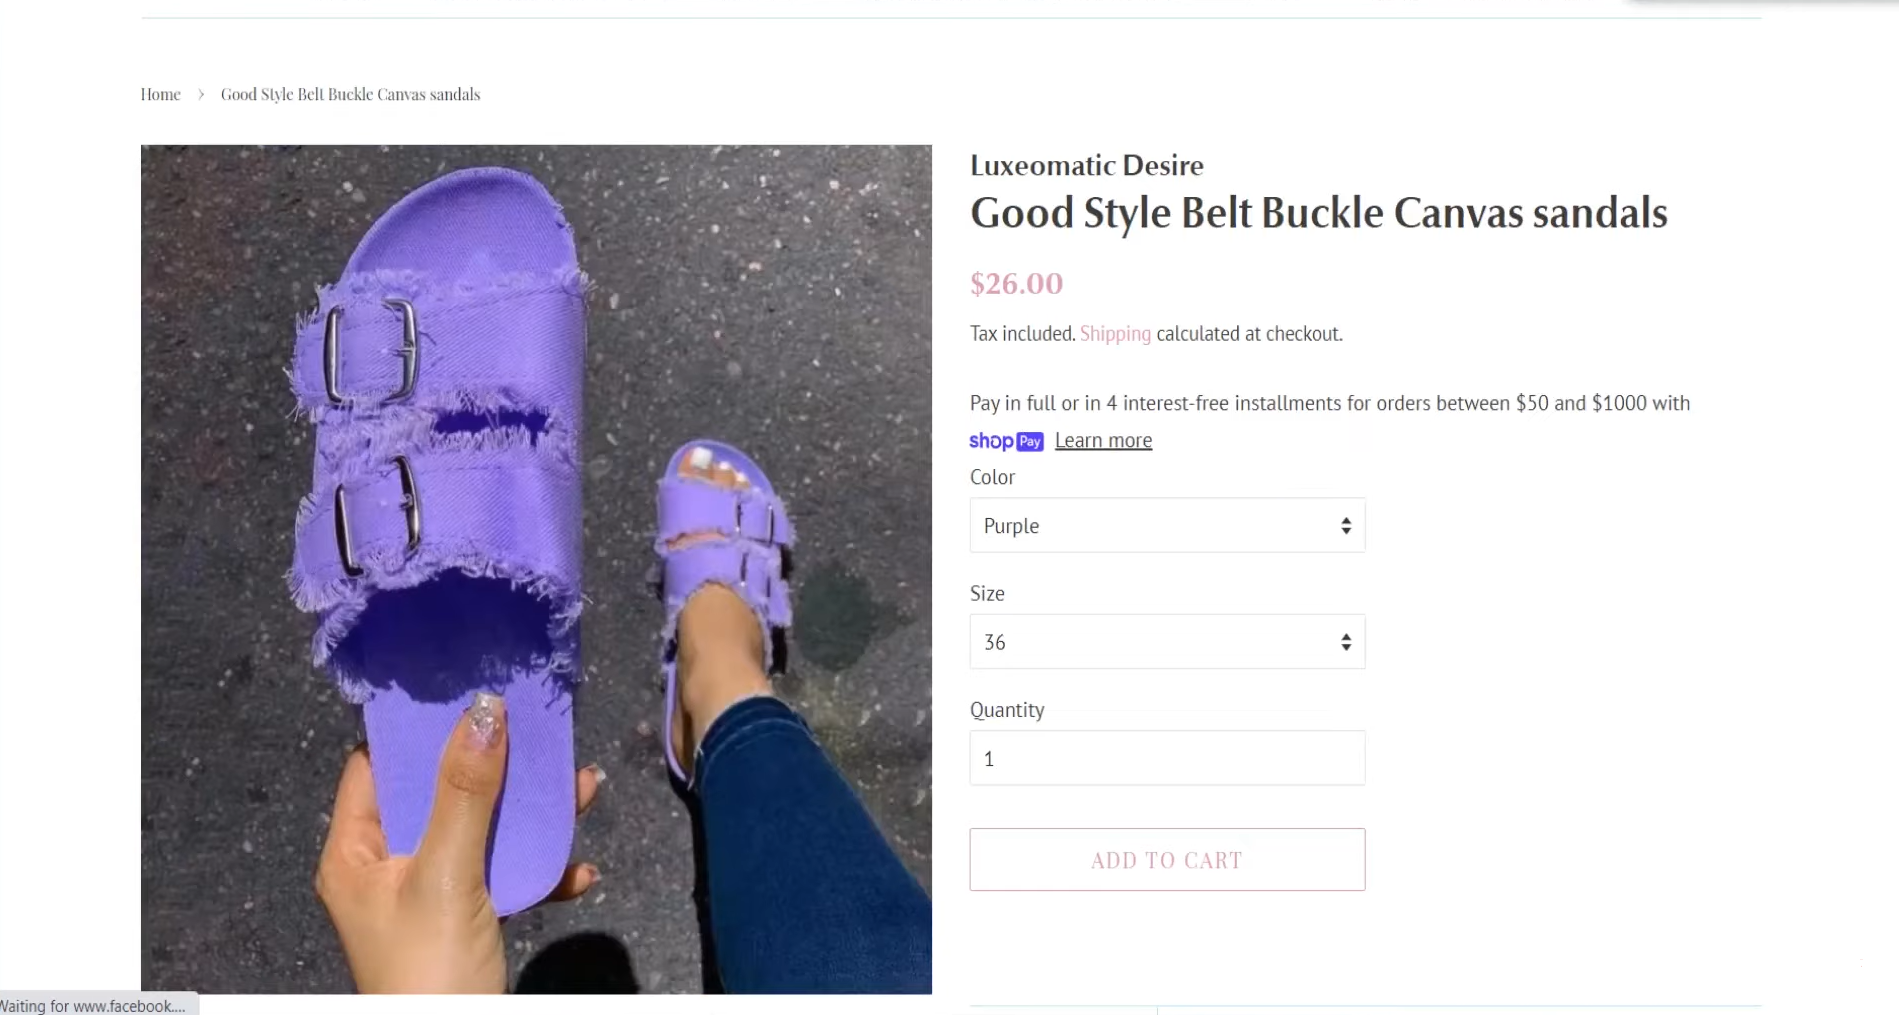This screenshot has width=1899, height=1015.
Task: Click the browser loading status bar
Action: [x=95, y=1006]
